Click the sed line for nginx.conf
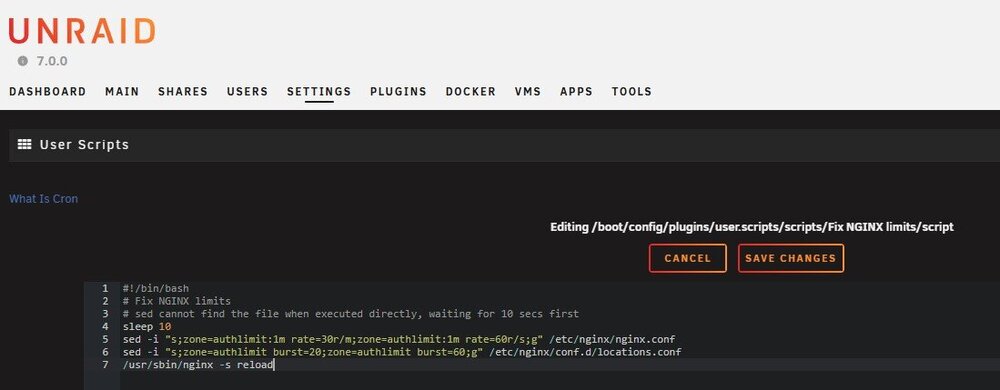1000x390 pixels. (x=399, y=339)
